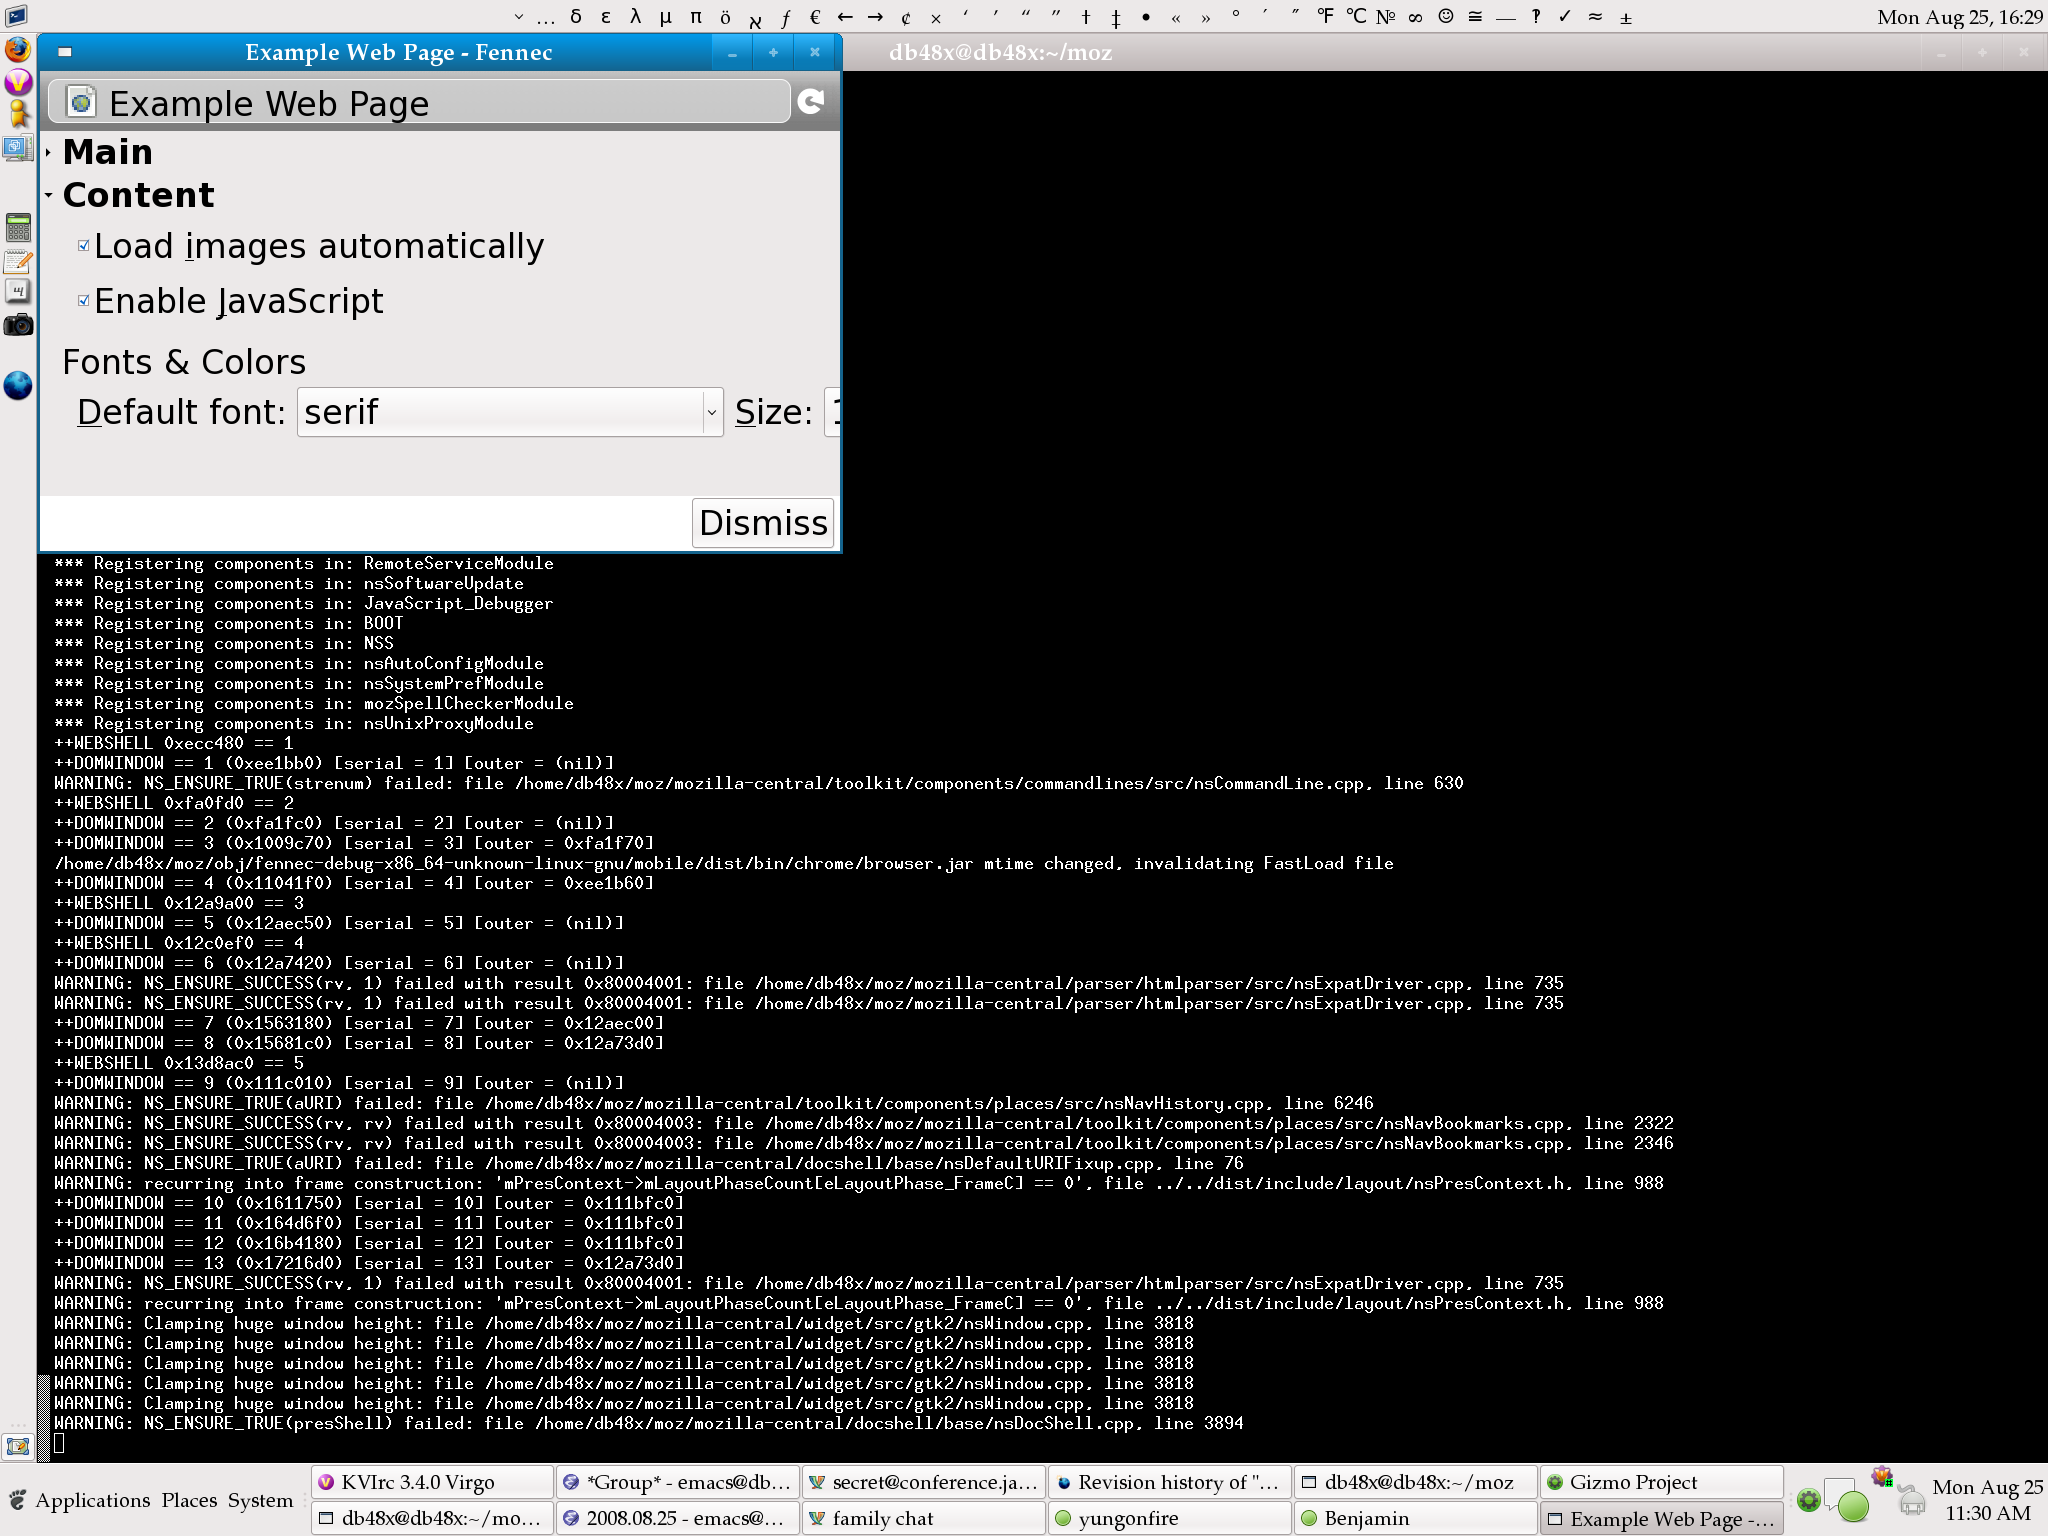
Task: Switch to secret@conference jabber chat
Action: 924,1482
